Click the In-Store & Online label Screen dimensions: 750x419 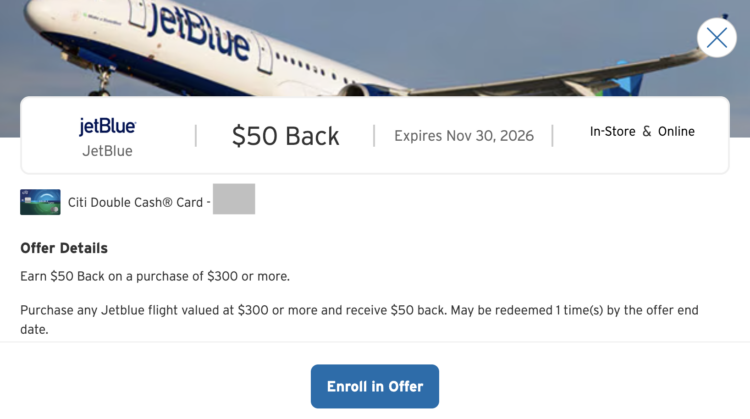642,132
